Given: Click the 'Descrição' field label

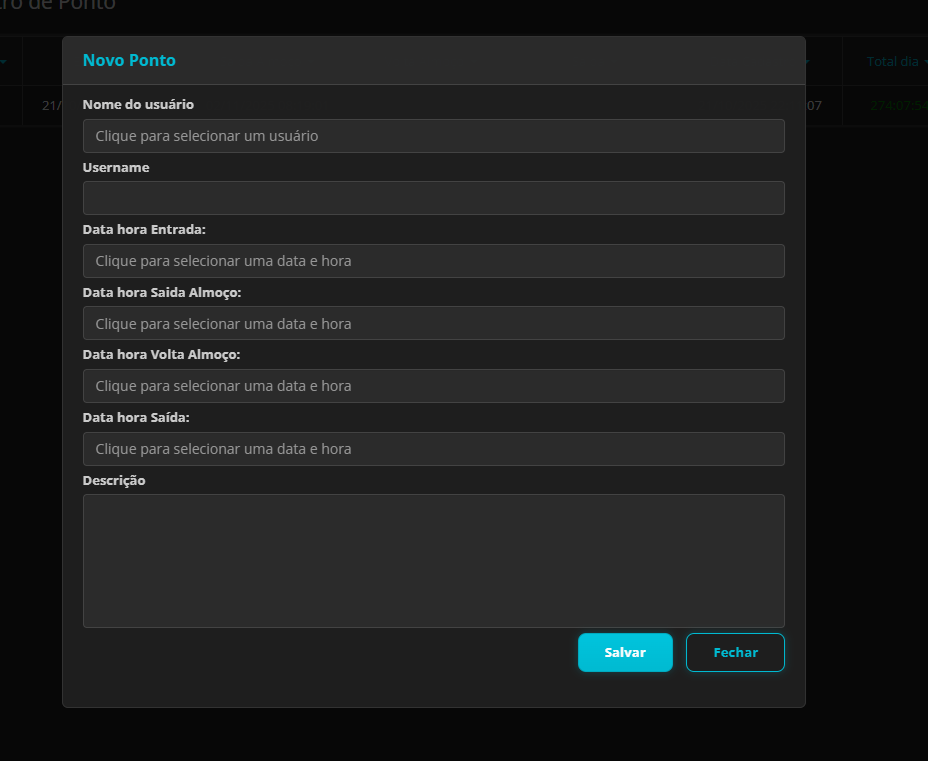Looking at the screenshot, I should click(113, 480).
